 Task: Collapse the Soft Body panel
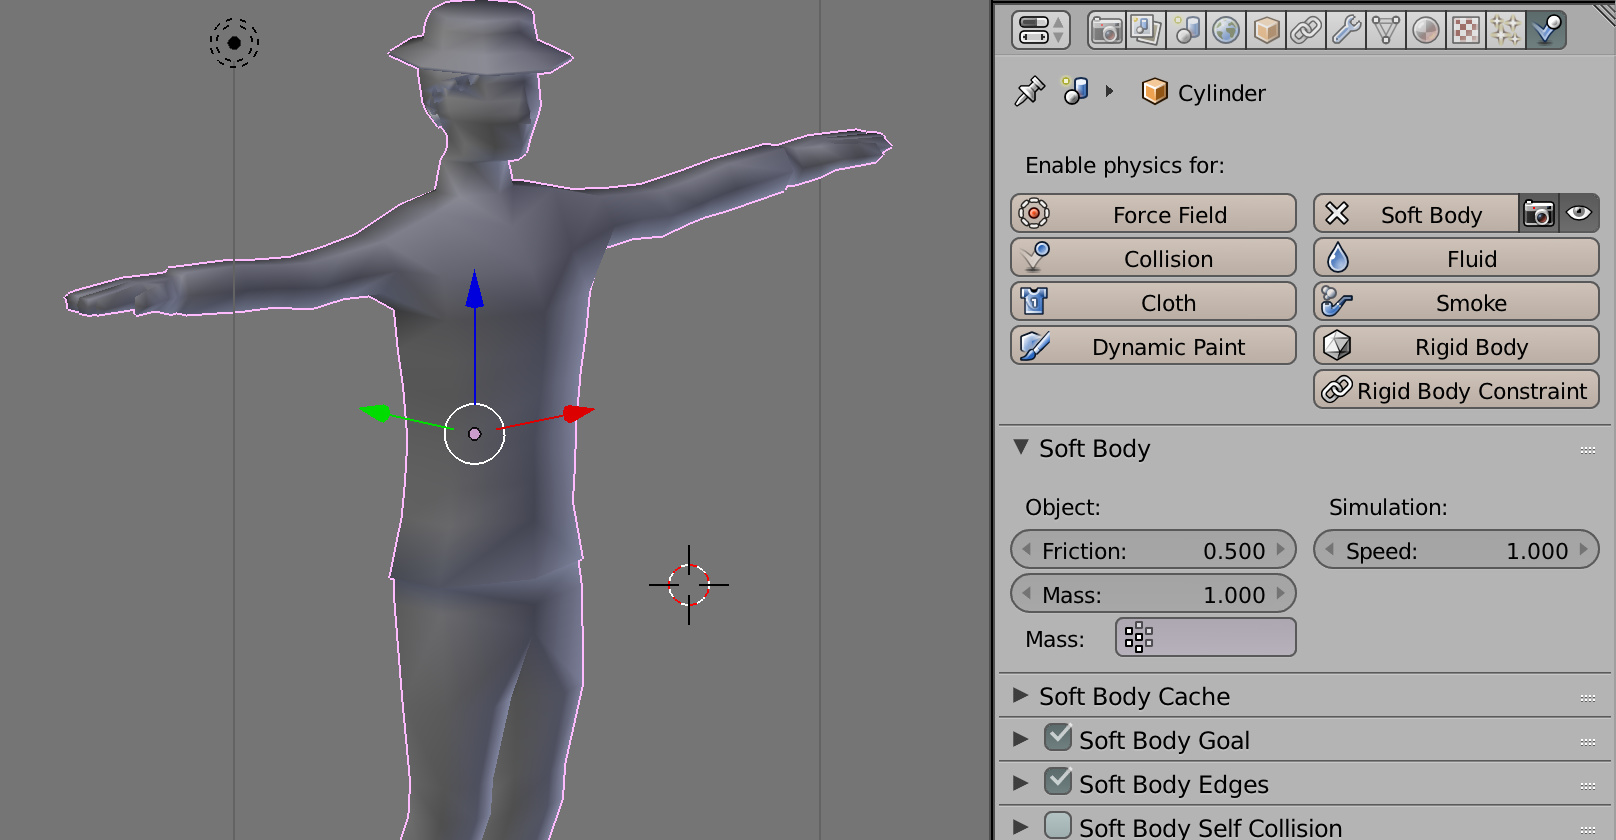(1021, 447)
